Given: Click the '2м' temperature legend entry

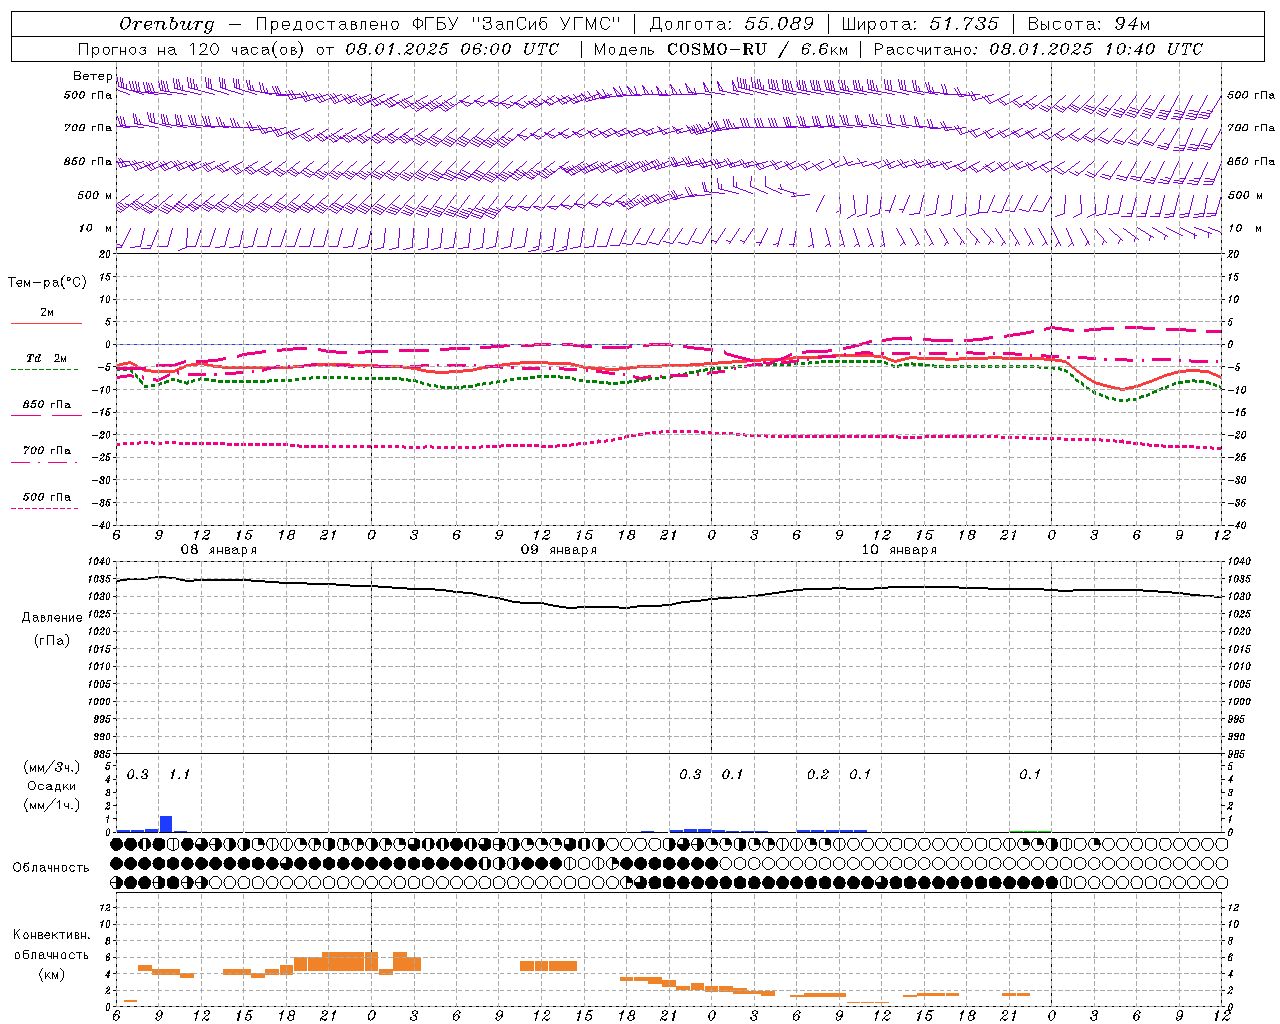Looking at the screenshot, I should [47, 312].
